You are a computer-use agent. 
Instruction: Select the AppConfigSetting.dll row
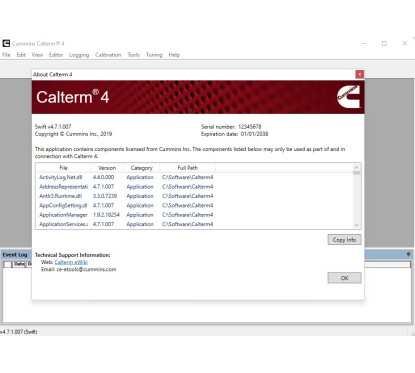[126, 205]
